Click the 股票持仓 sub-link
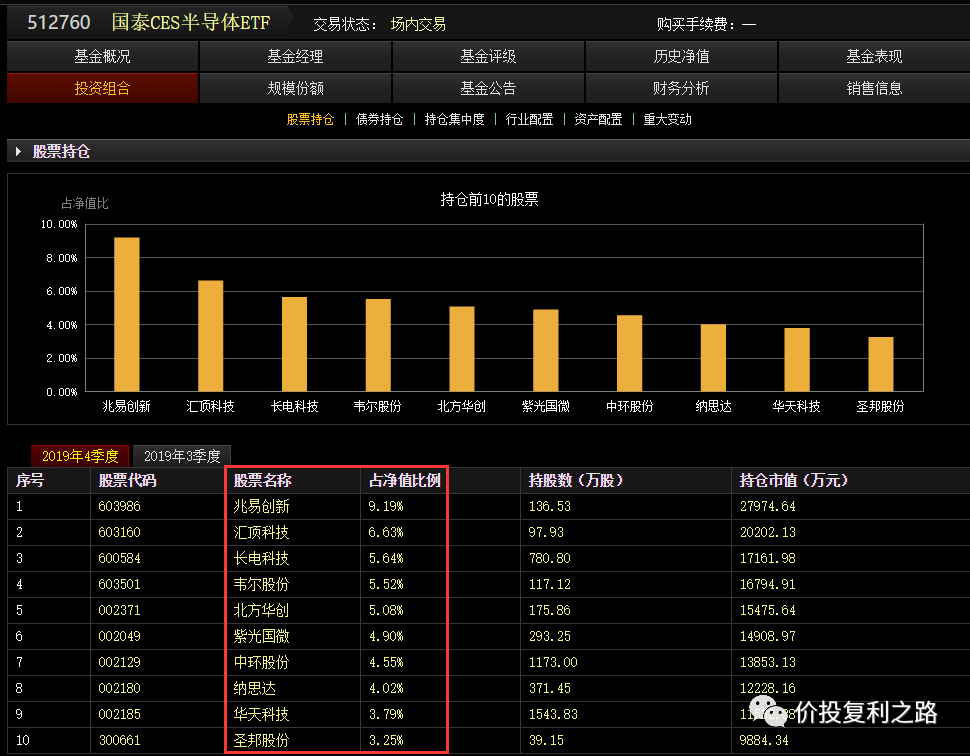970x756 pixels. point(310,119)
